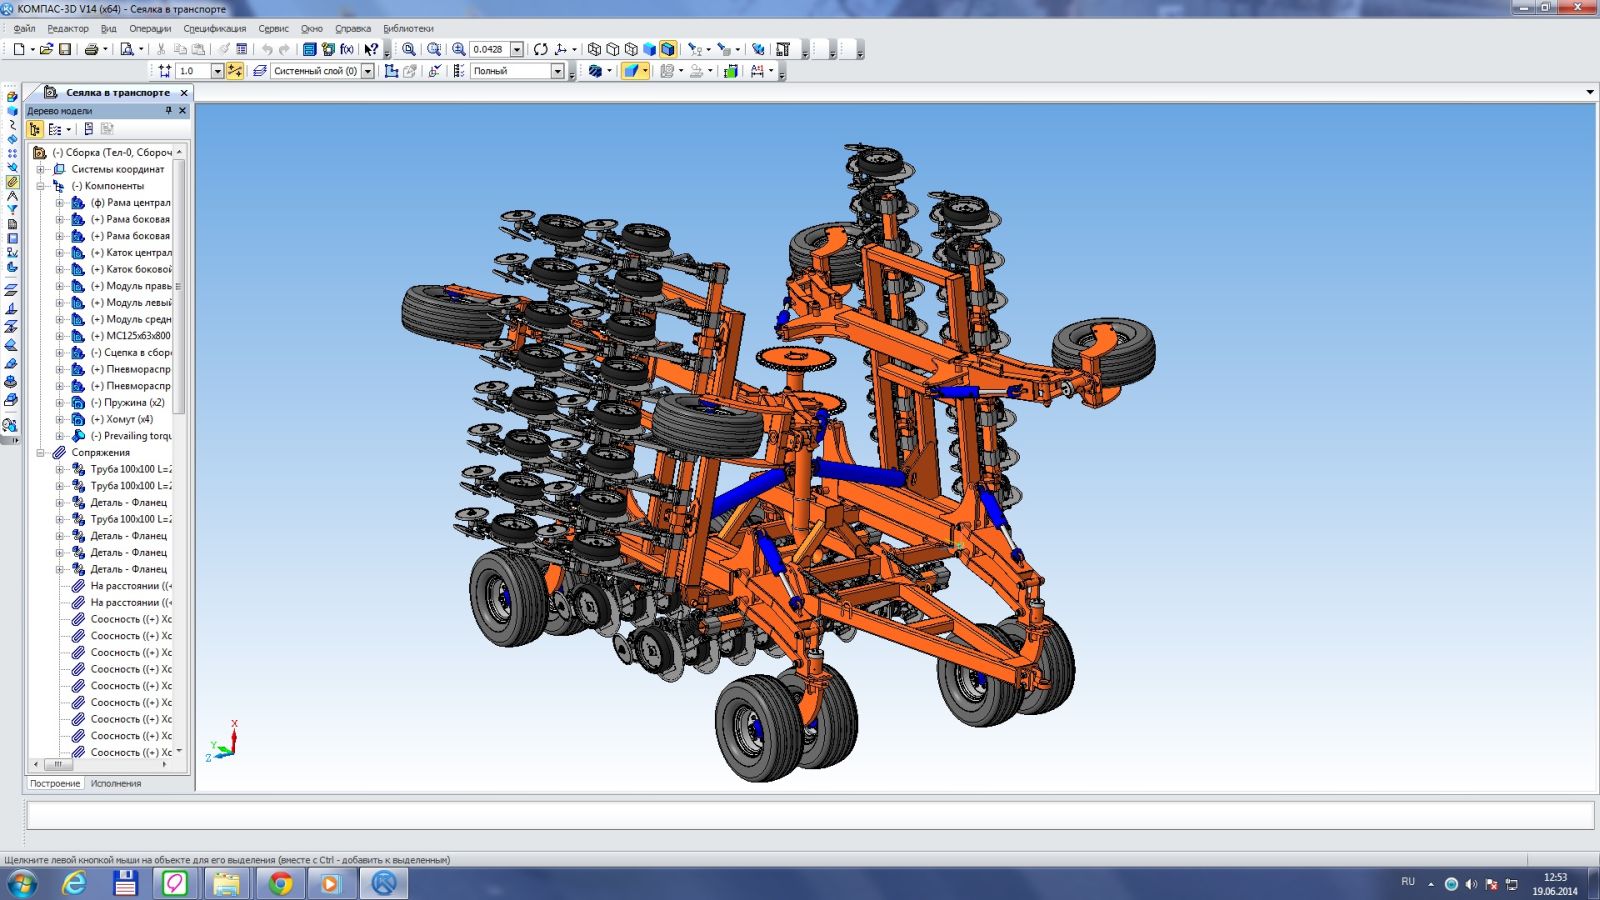
Task: Open the Variables f(x) tool
Action: click(x=347, y=49)
